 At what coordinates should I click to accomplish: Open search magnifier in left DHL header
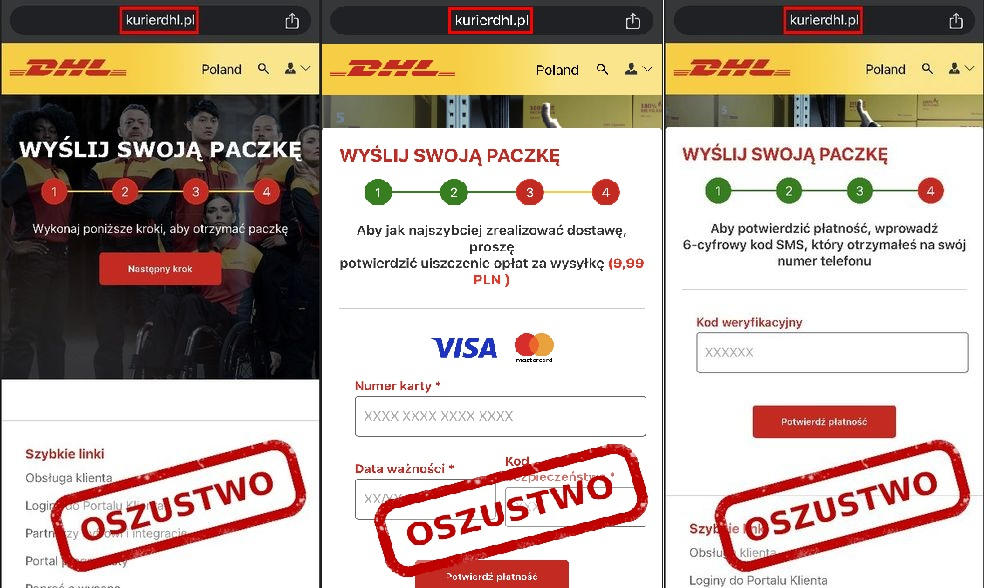tap(264, 69)
